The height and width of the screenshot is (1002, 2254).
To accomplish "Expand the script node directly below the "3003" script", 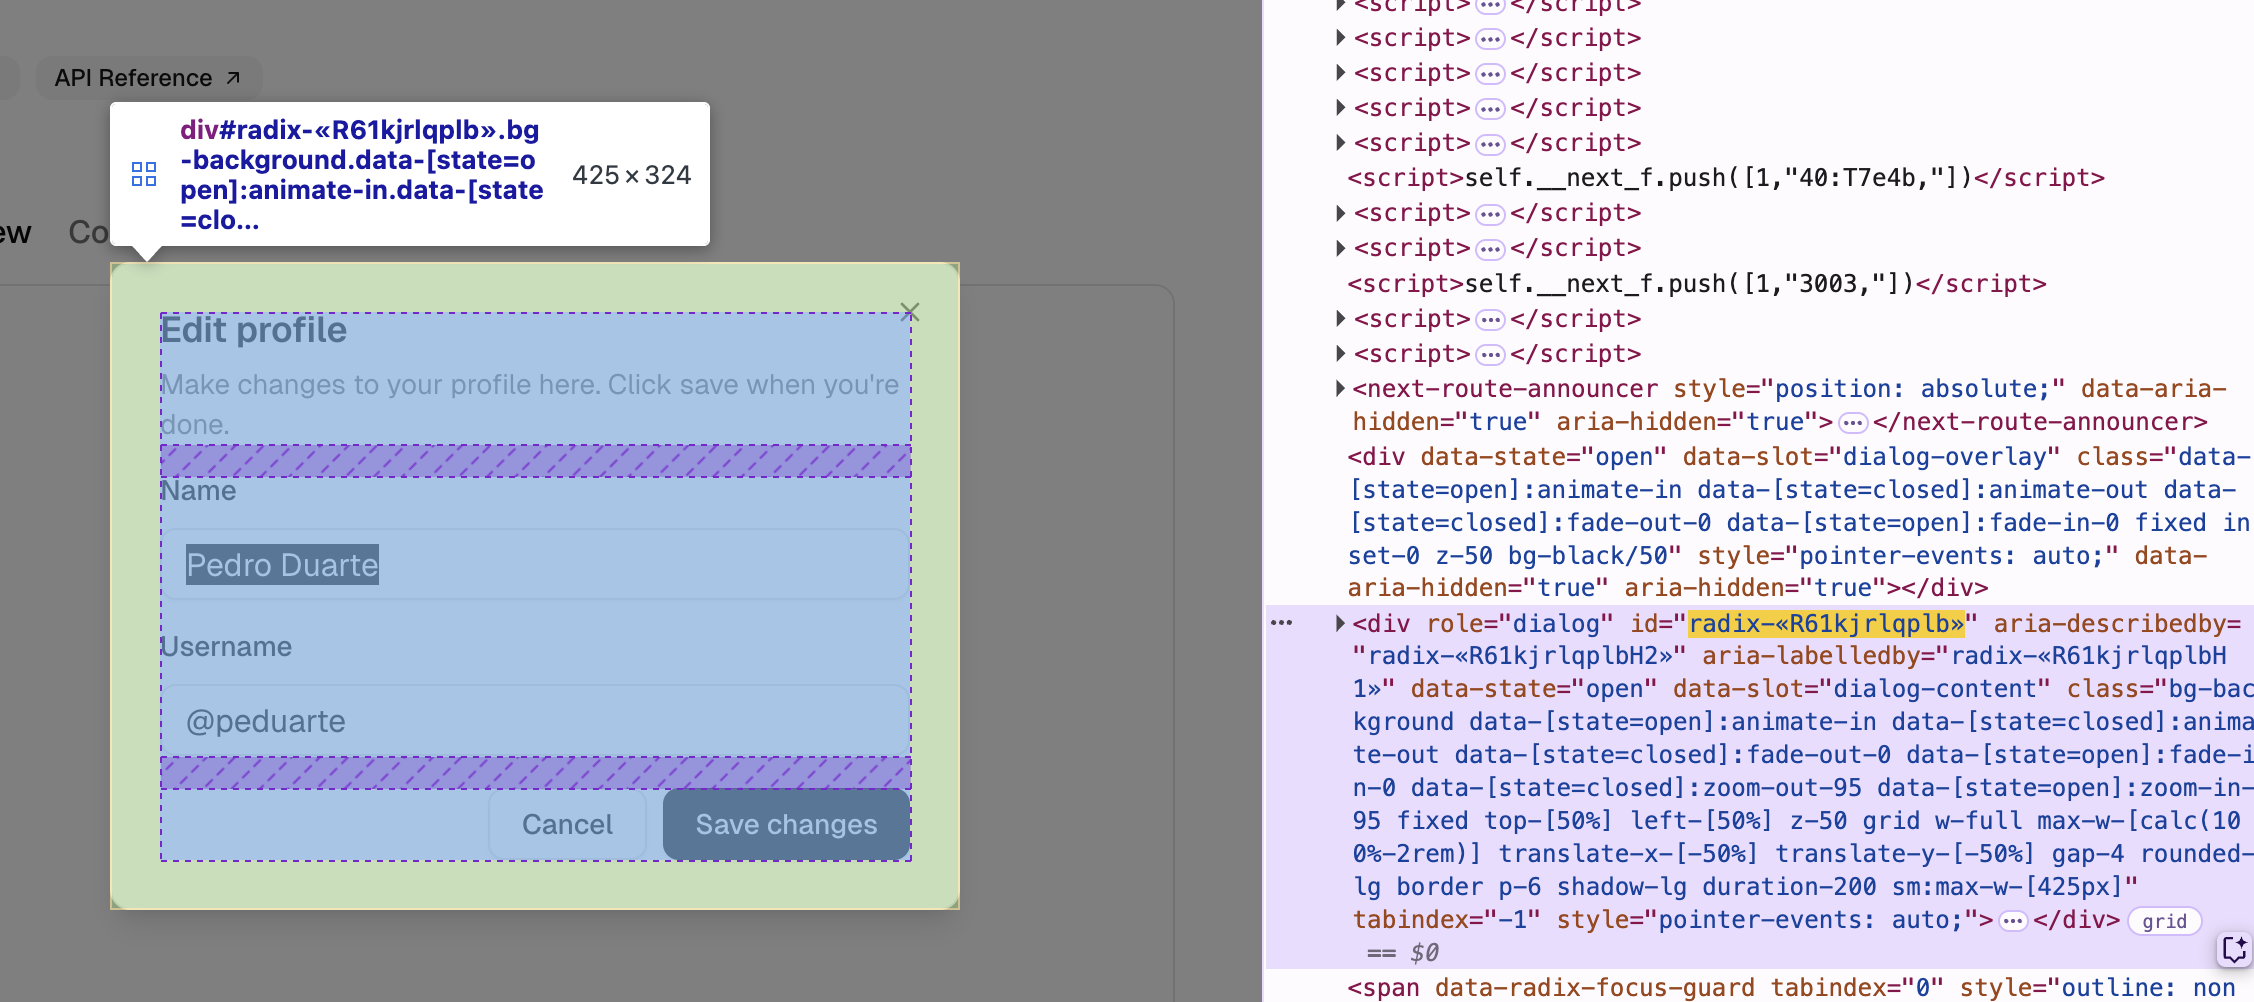I will point(1340,319).
